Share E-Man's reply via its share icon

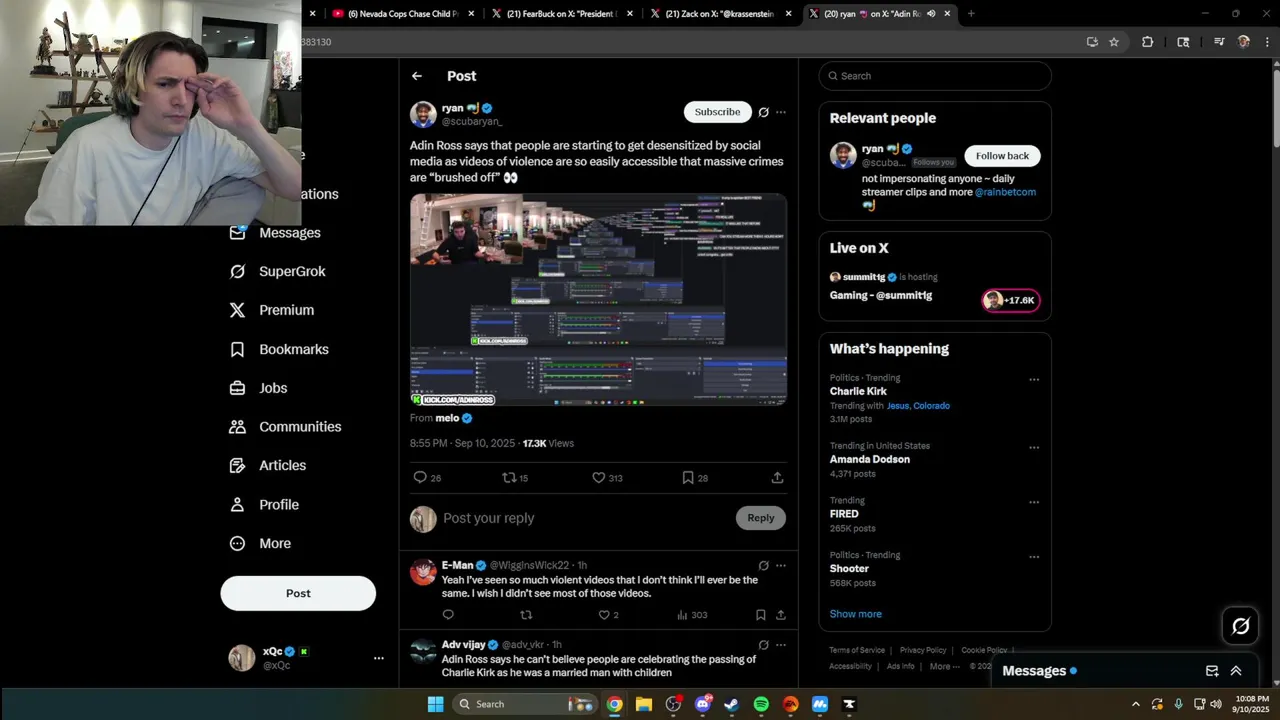click(x=781, y=615)
